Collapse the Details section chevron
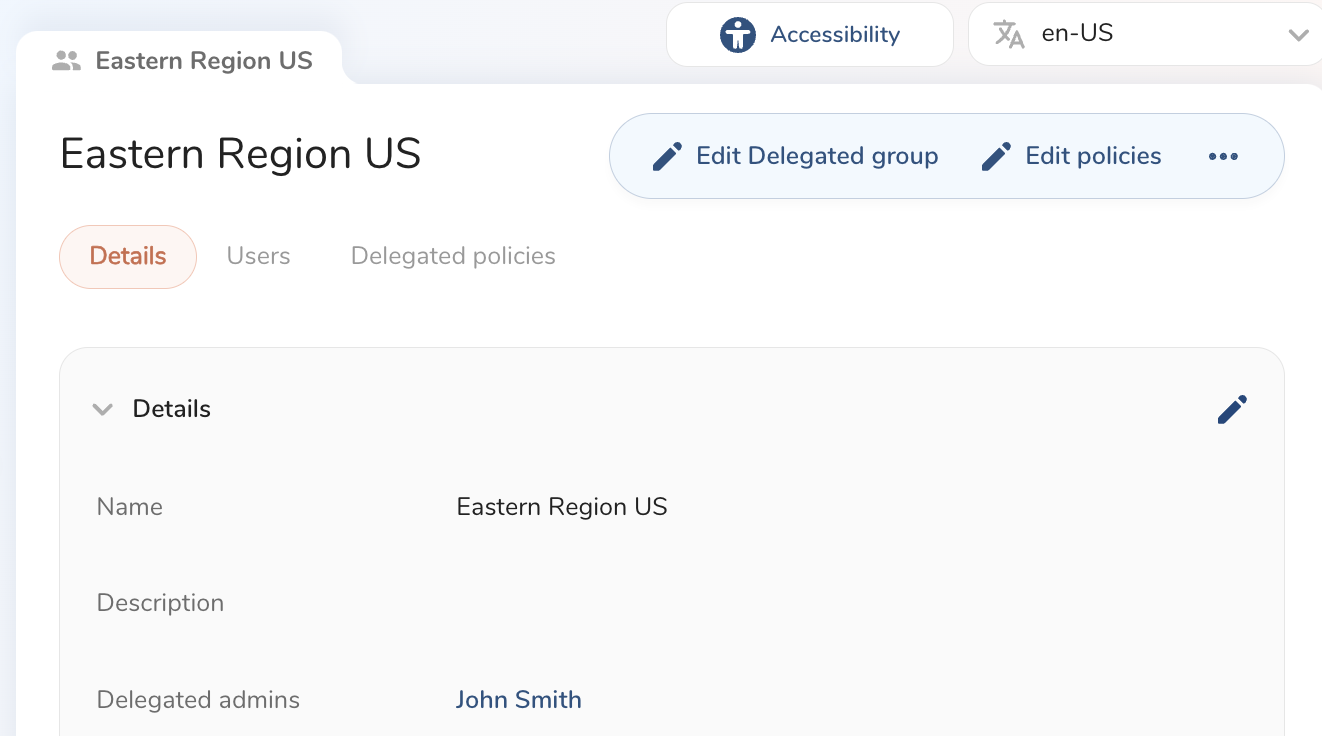The image size is (1322, 736). 102,409
